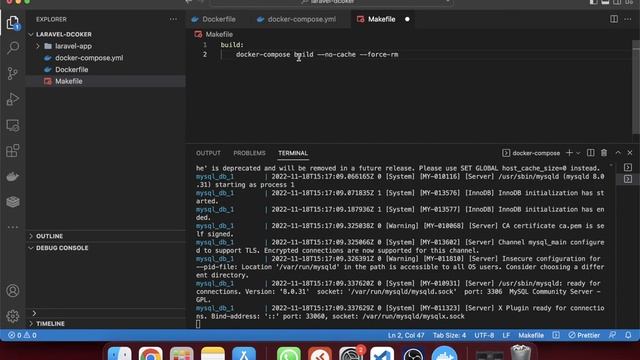Show errors and warnings count in status bar
The width and height of the screenshot is (640, 360).
(x=22, y=335)
